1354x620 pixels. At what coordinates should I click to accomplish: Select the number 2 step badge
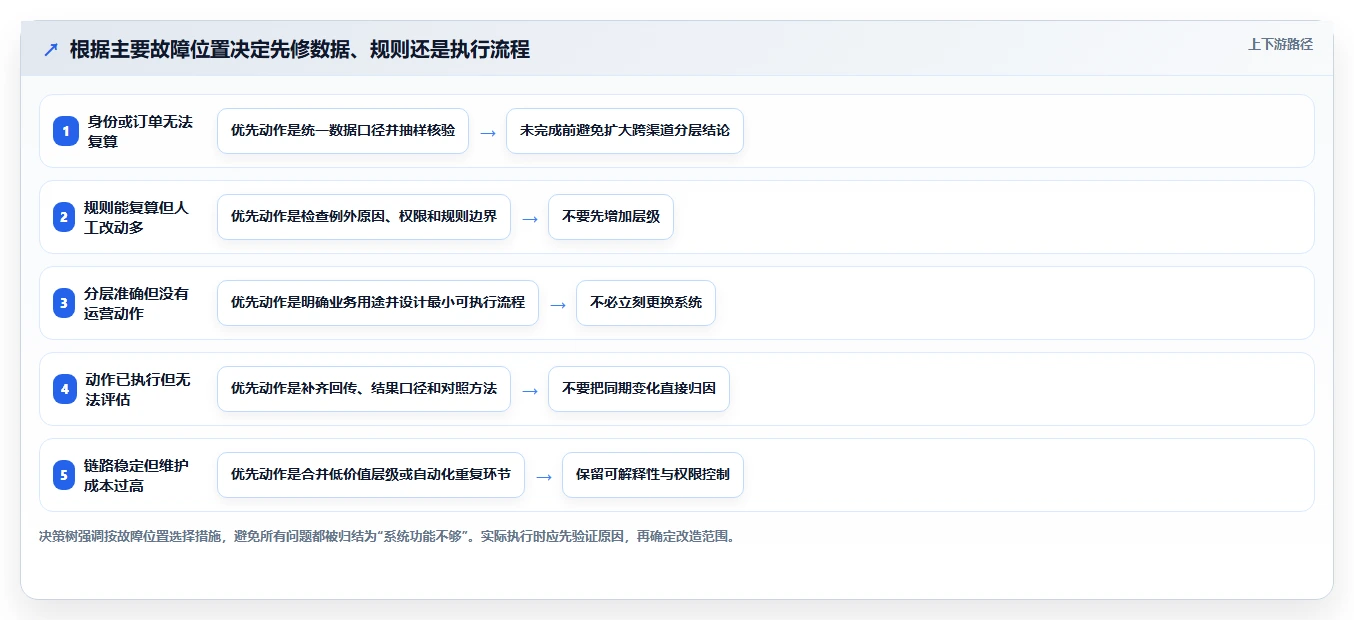point(65,217)
